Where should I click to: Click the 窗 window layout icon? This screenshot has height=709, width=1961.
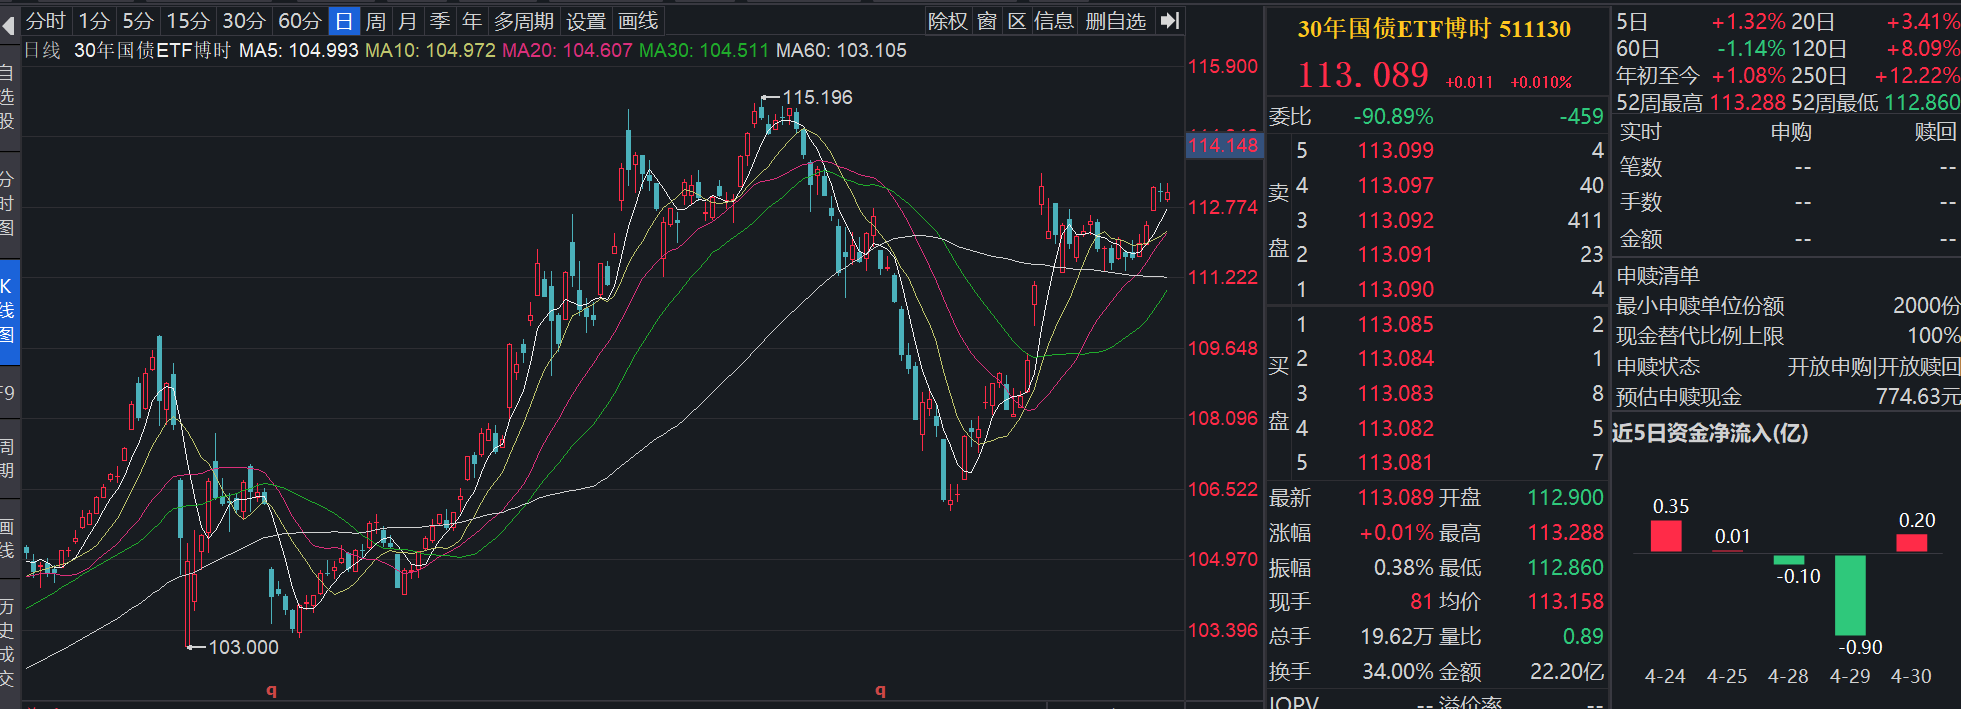987,21
